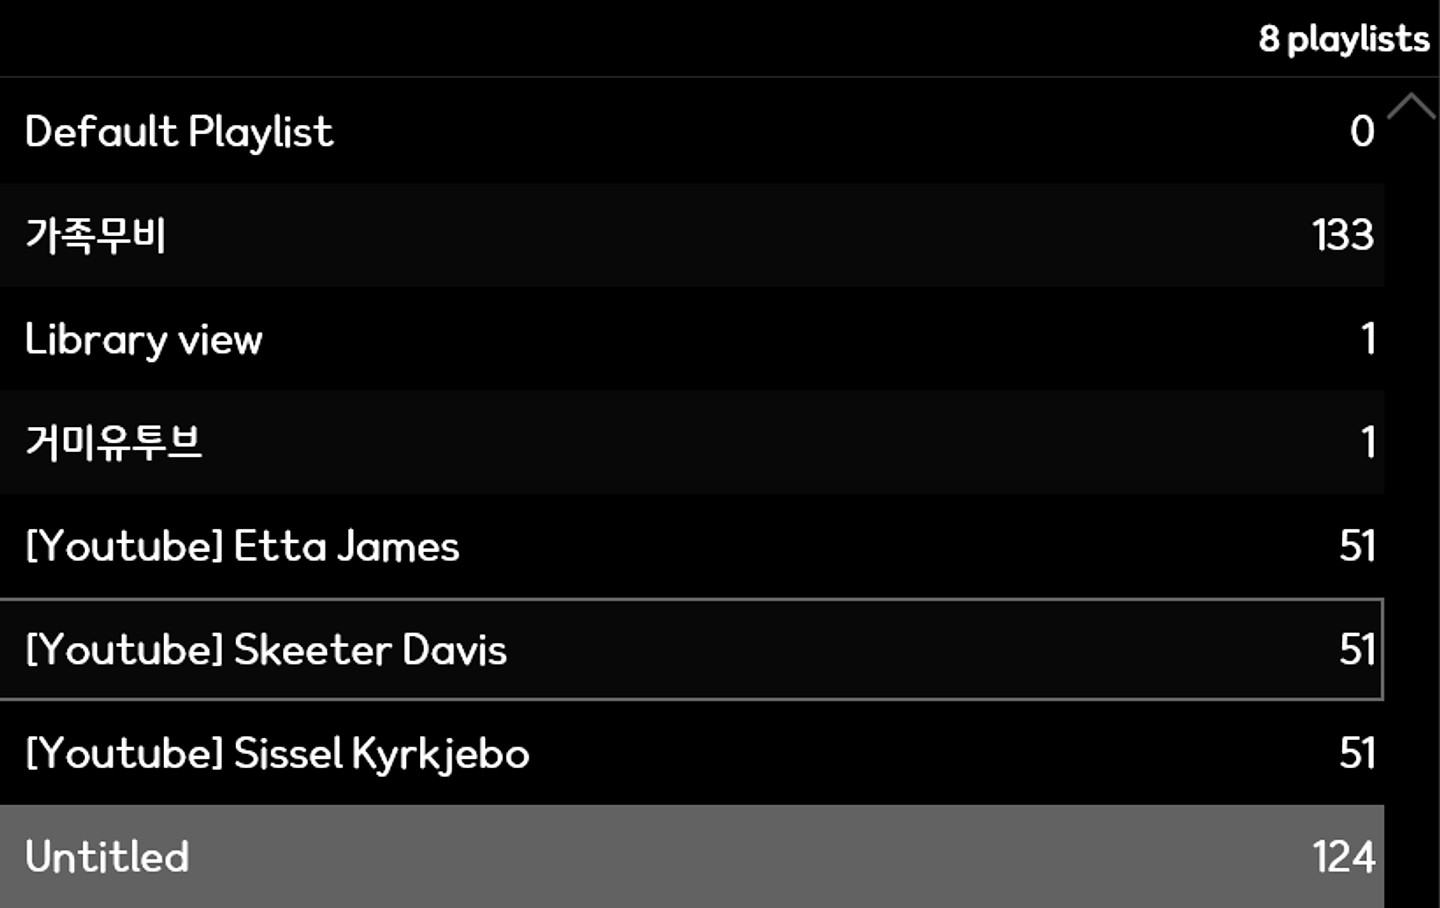Select the highlighted Untitled playlist

(107, 857)
